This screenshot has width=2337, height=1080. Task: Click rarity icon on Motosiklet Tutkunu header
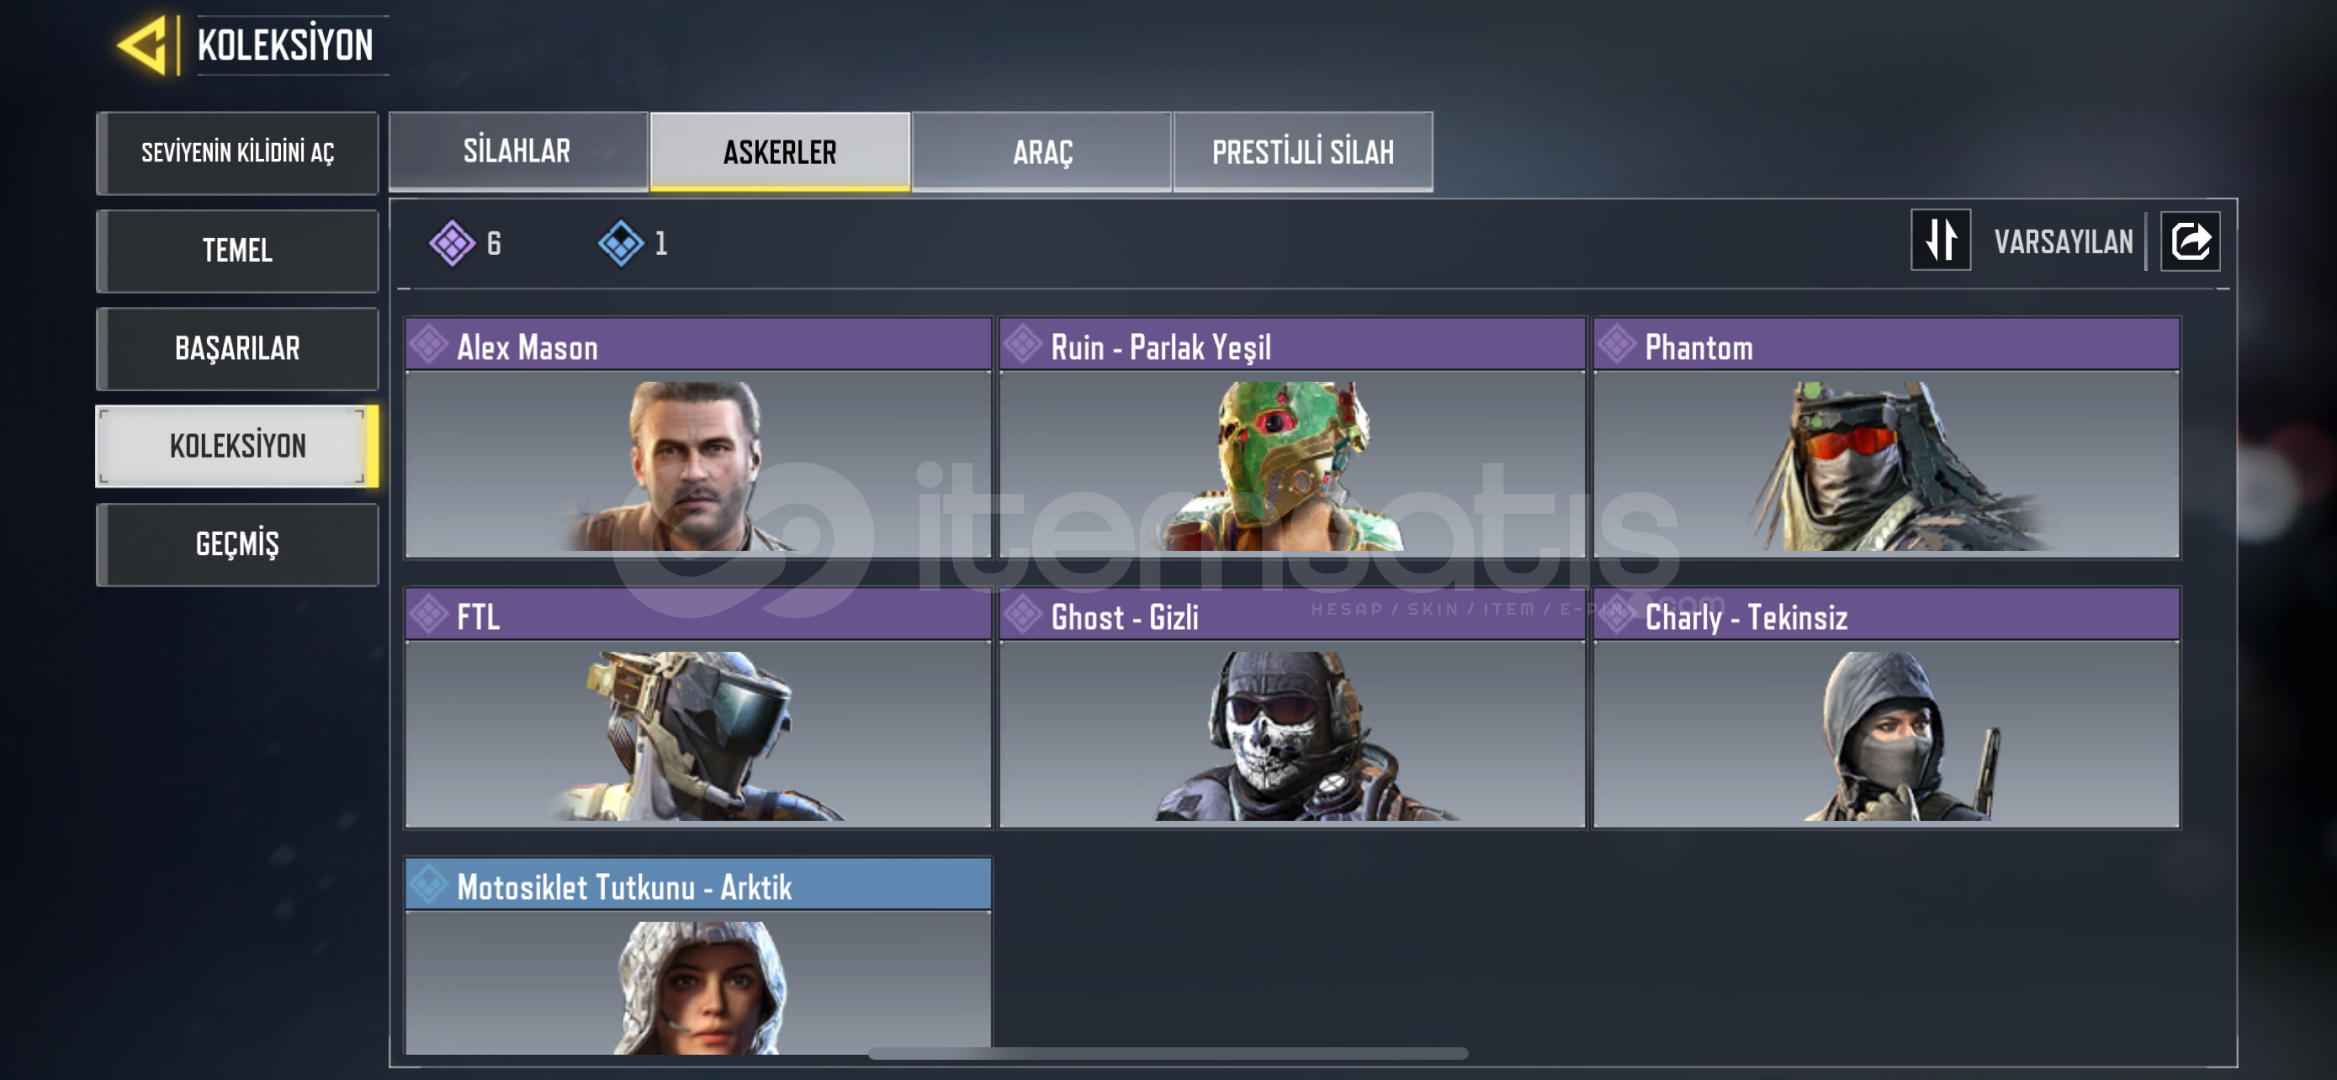[x=429, y=884]
